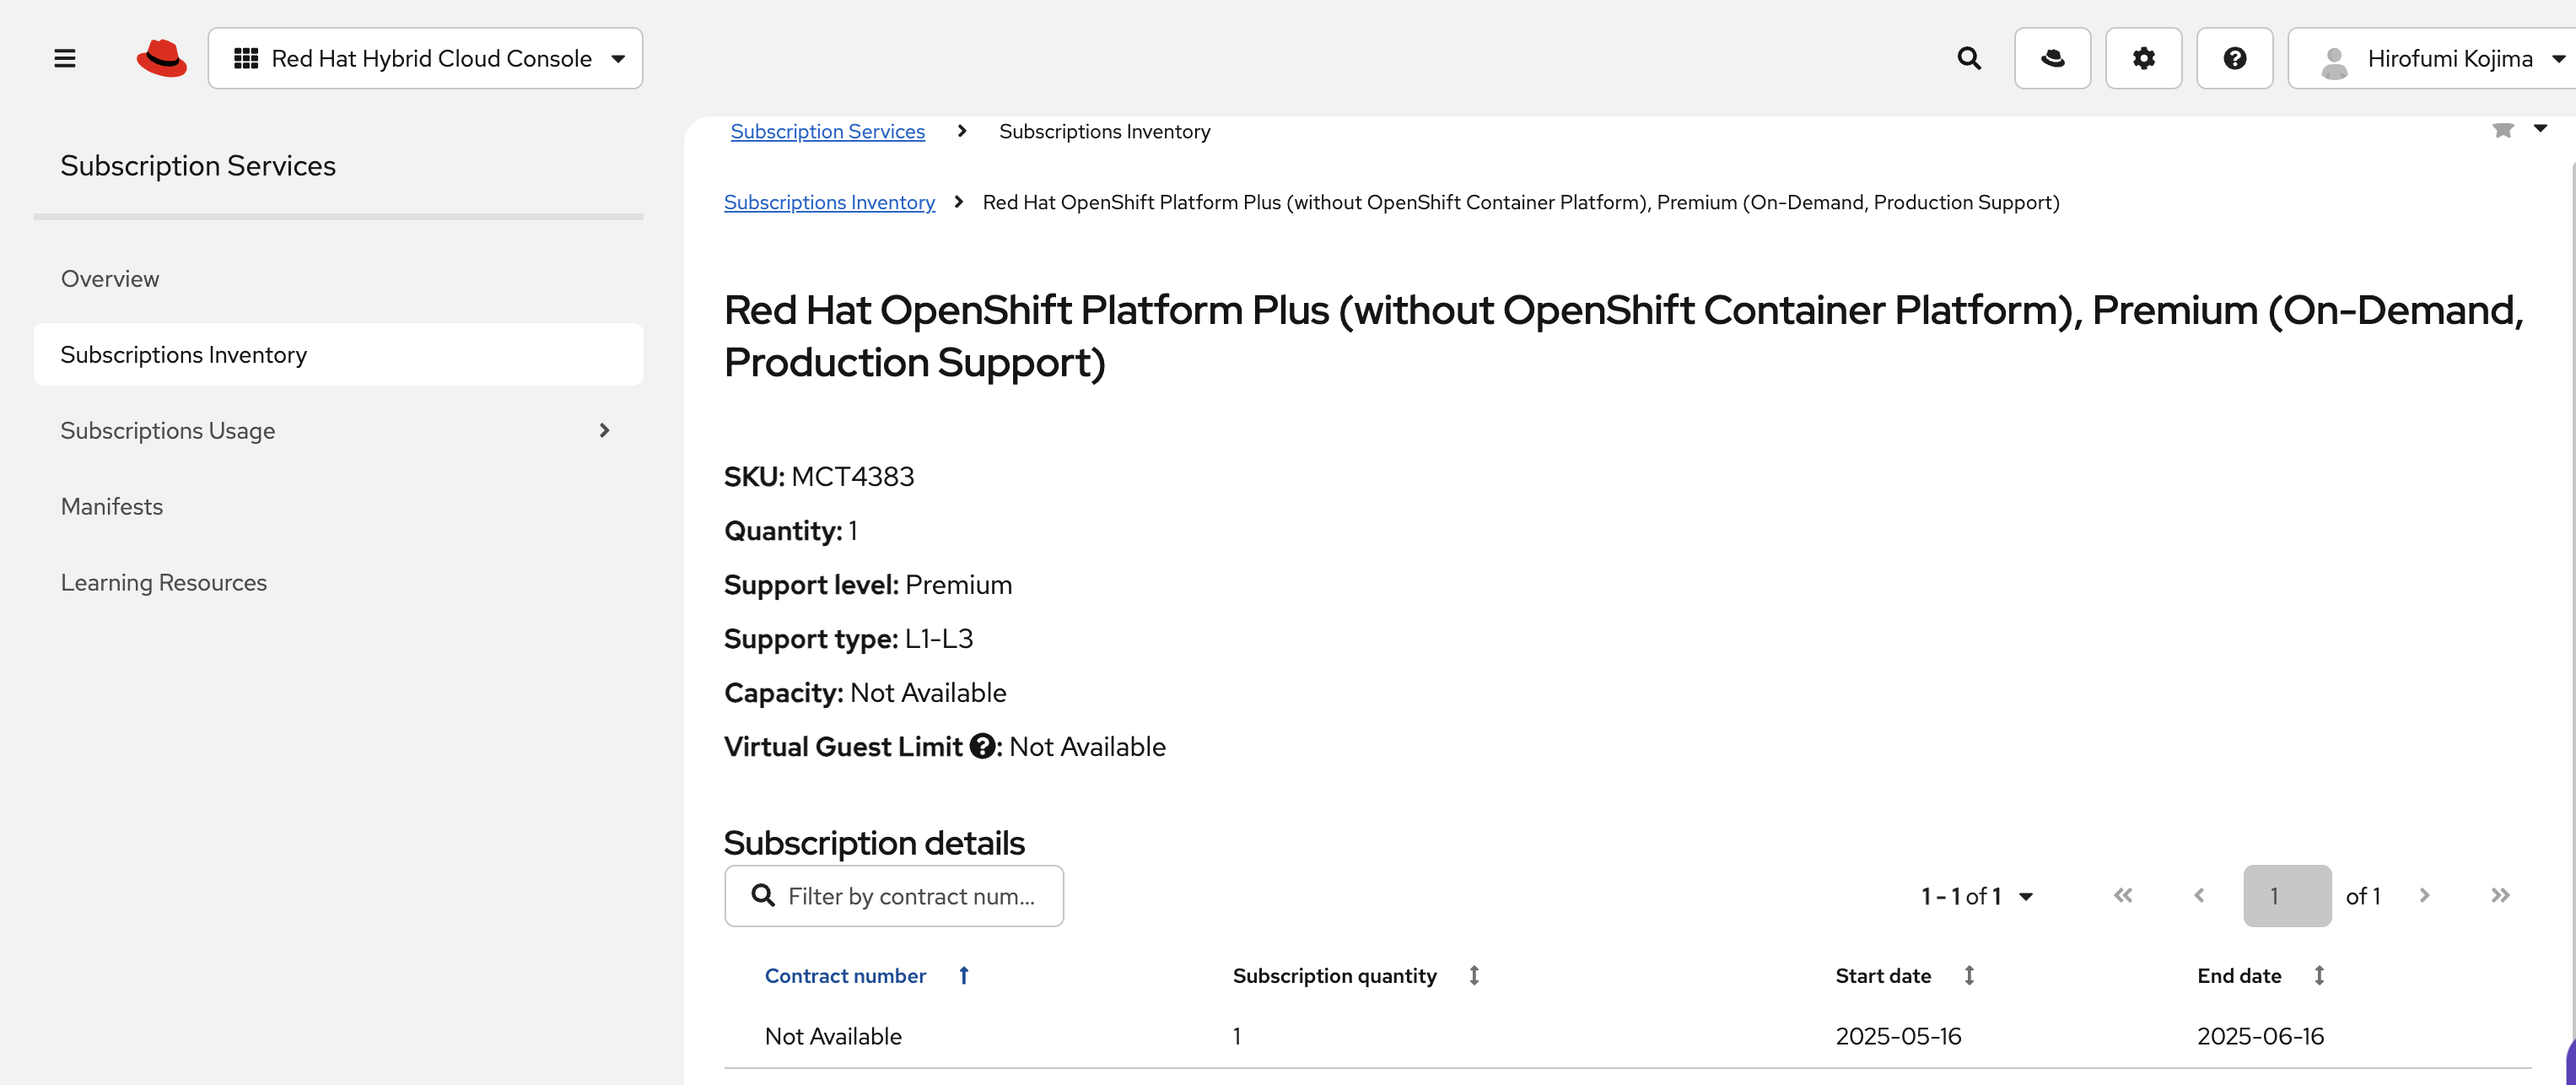
Task: Expand the caret next to favorite star
Action: [2540, 128]
